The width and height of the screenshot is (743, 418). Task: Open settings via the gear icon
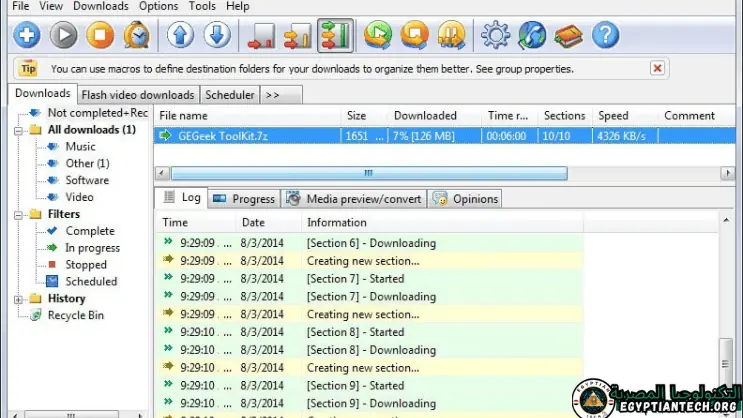click(x=495, y=36)
